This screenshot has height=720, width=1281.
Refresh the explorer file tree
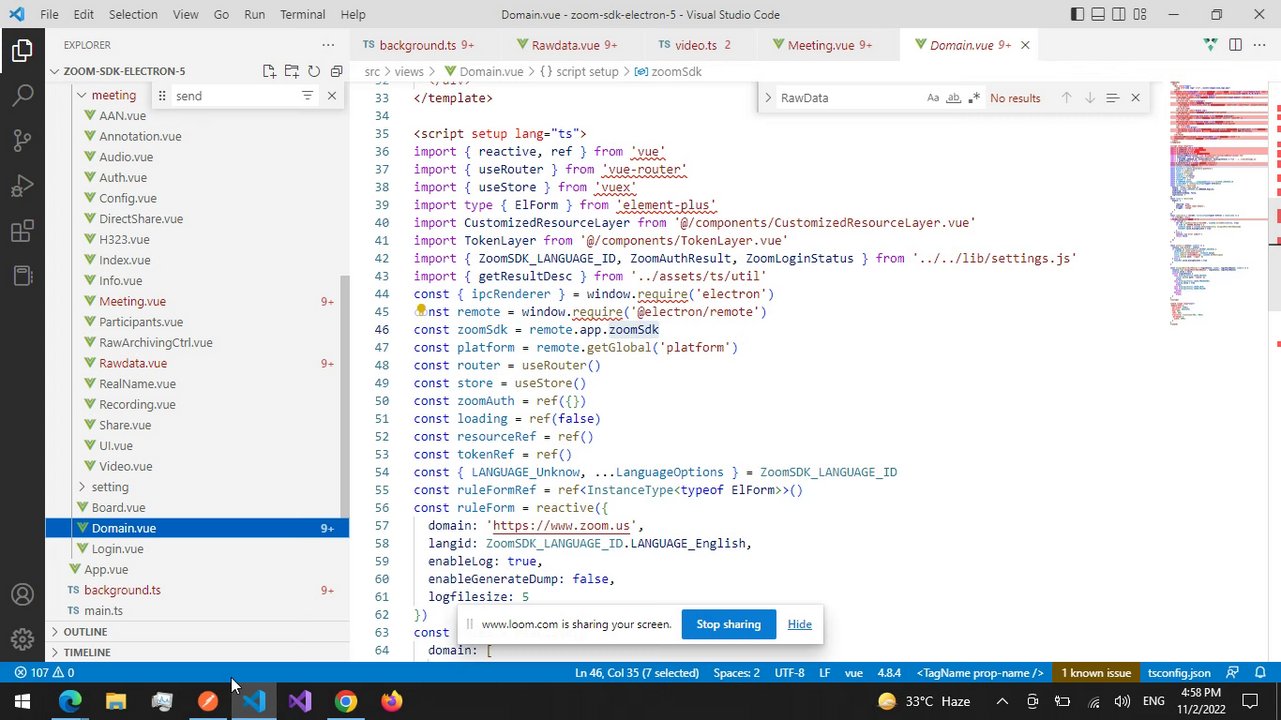coord(314,71)
